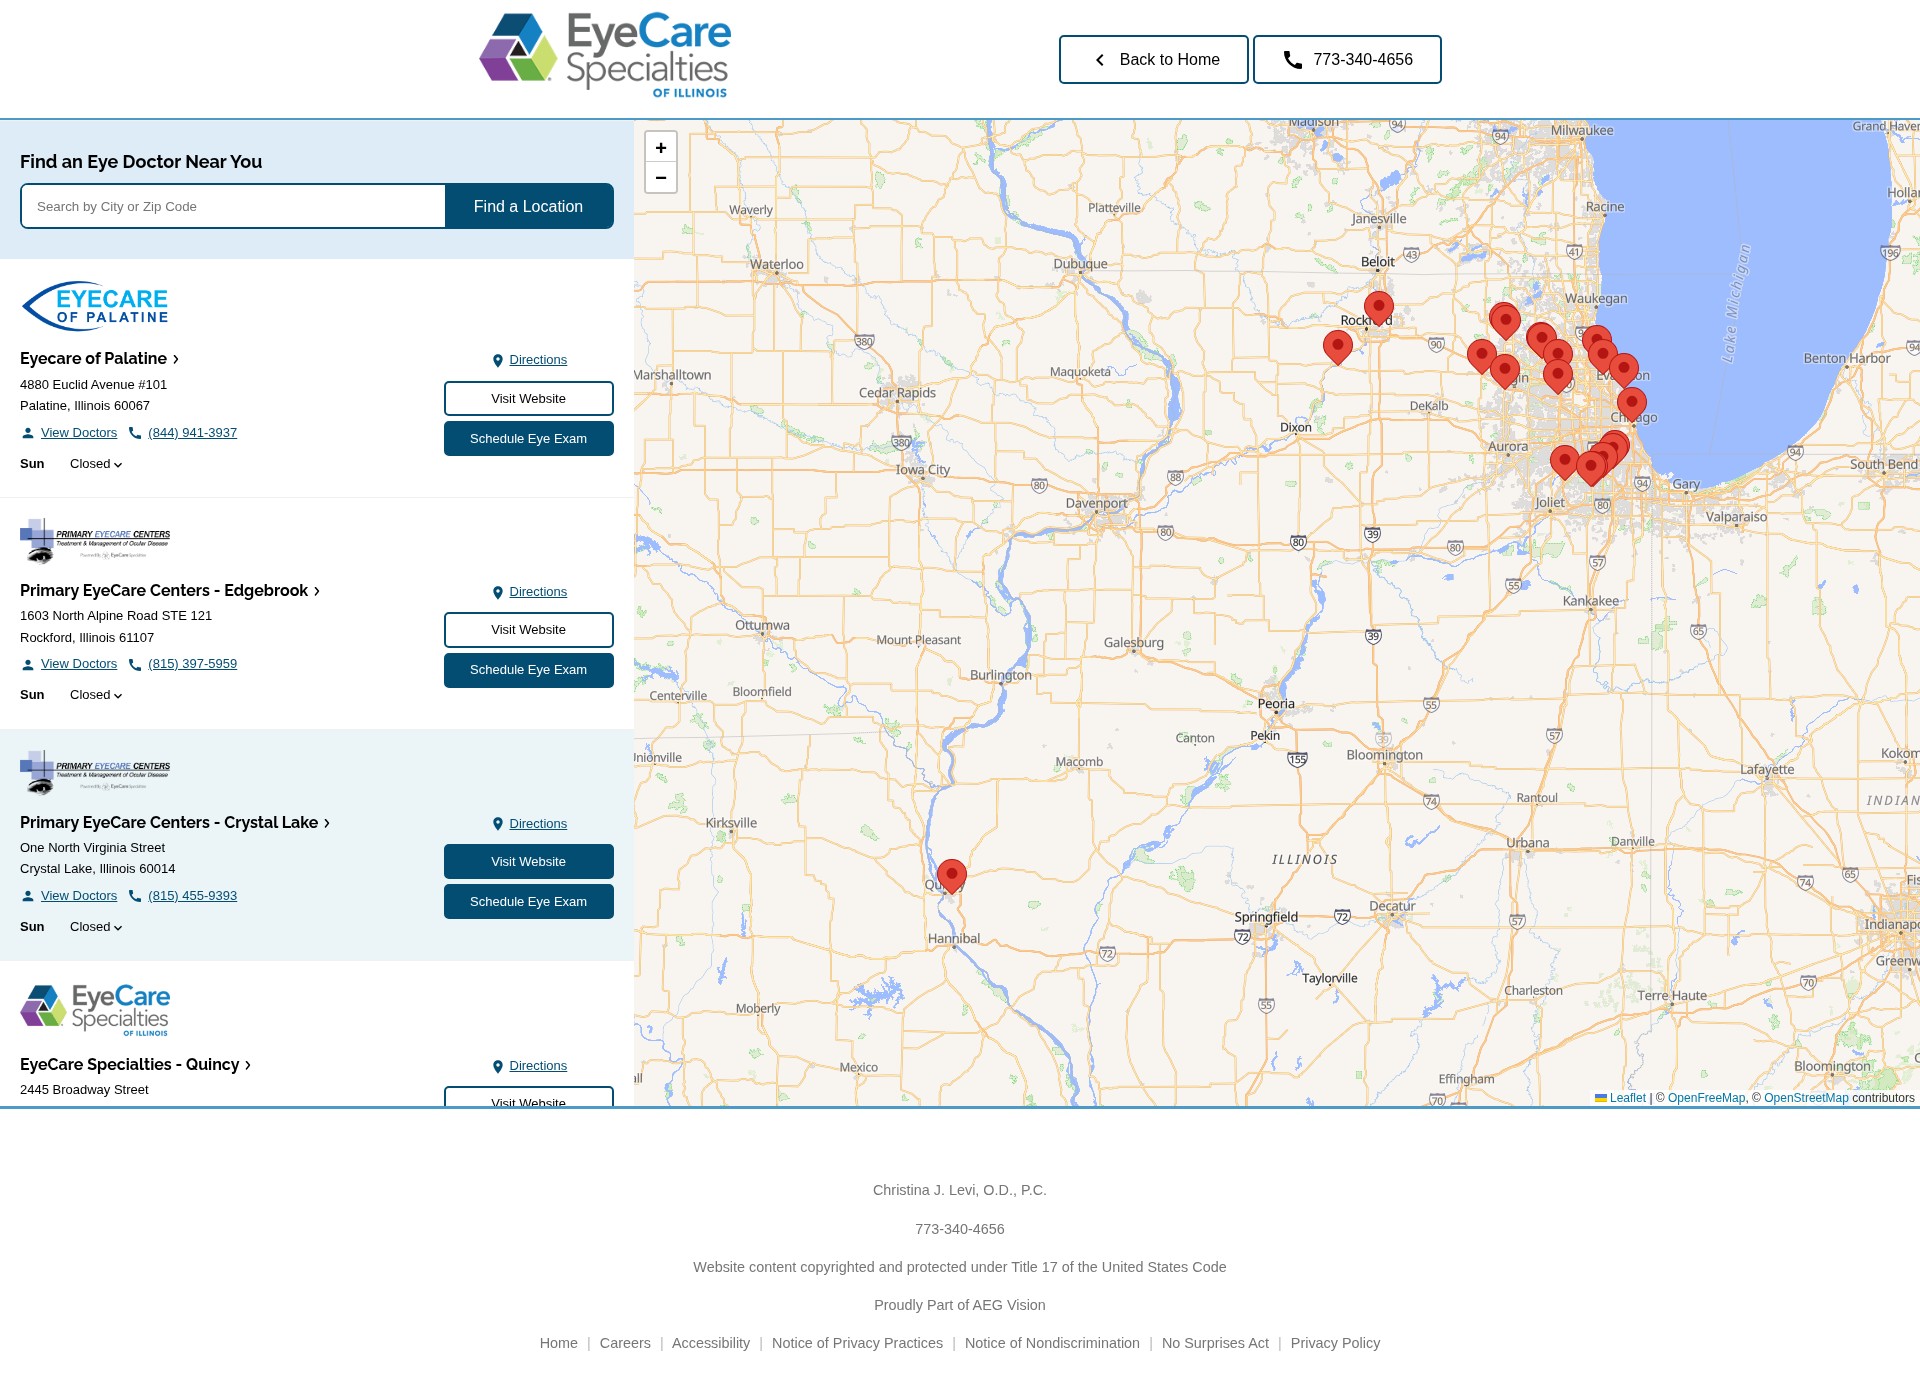Image resolution: width=1920 pixels, height=1396 pixels.
Task: Open the Leaflet attribution link
Action: (1620, 1098)
